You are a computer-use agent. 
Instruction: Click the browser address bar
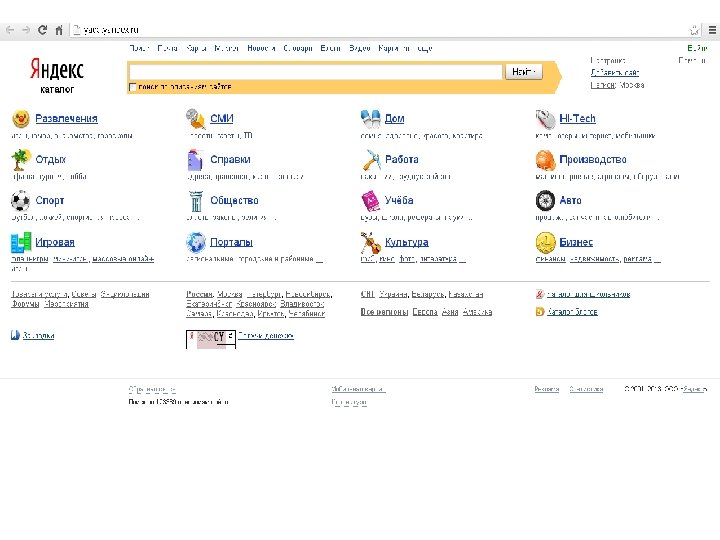[379, 30]
